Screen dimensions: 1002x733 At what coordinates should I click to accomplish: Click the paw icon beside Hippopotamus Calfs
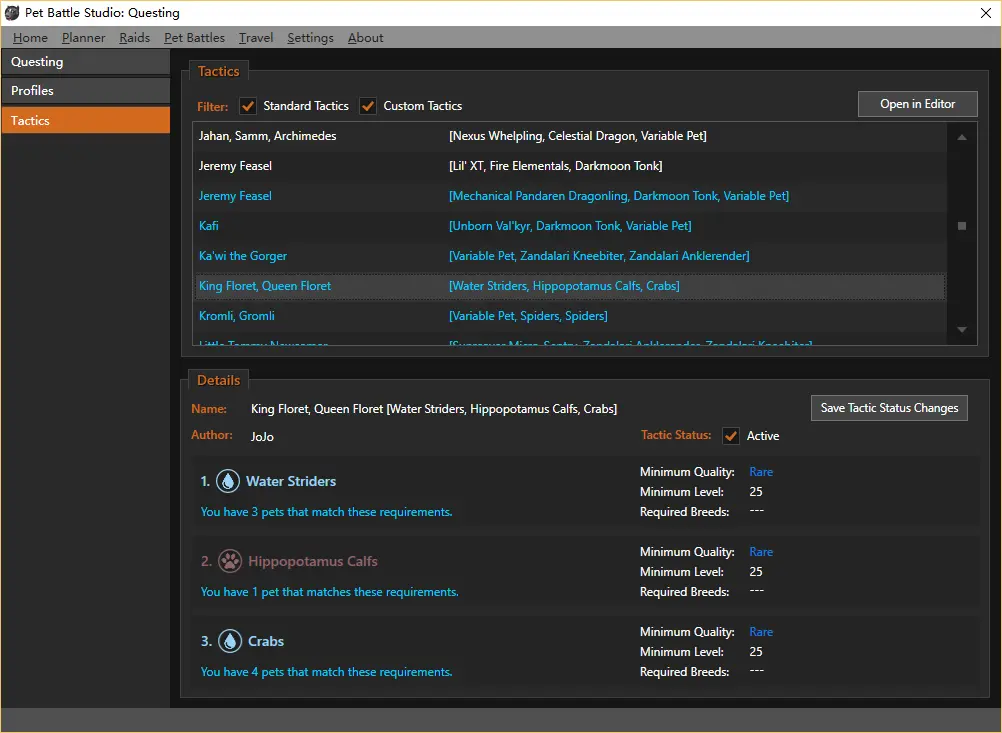coord(230,561)
